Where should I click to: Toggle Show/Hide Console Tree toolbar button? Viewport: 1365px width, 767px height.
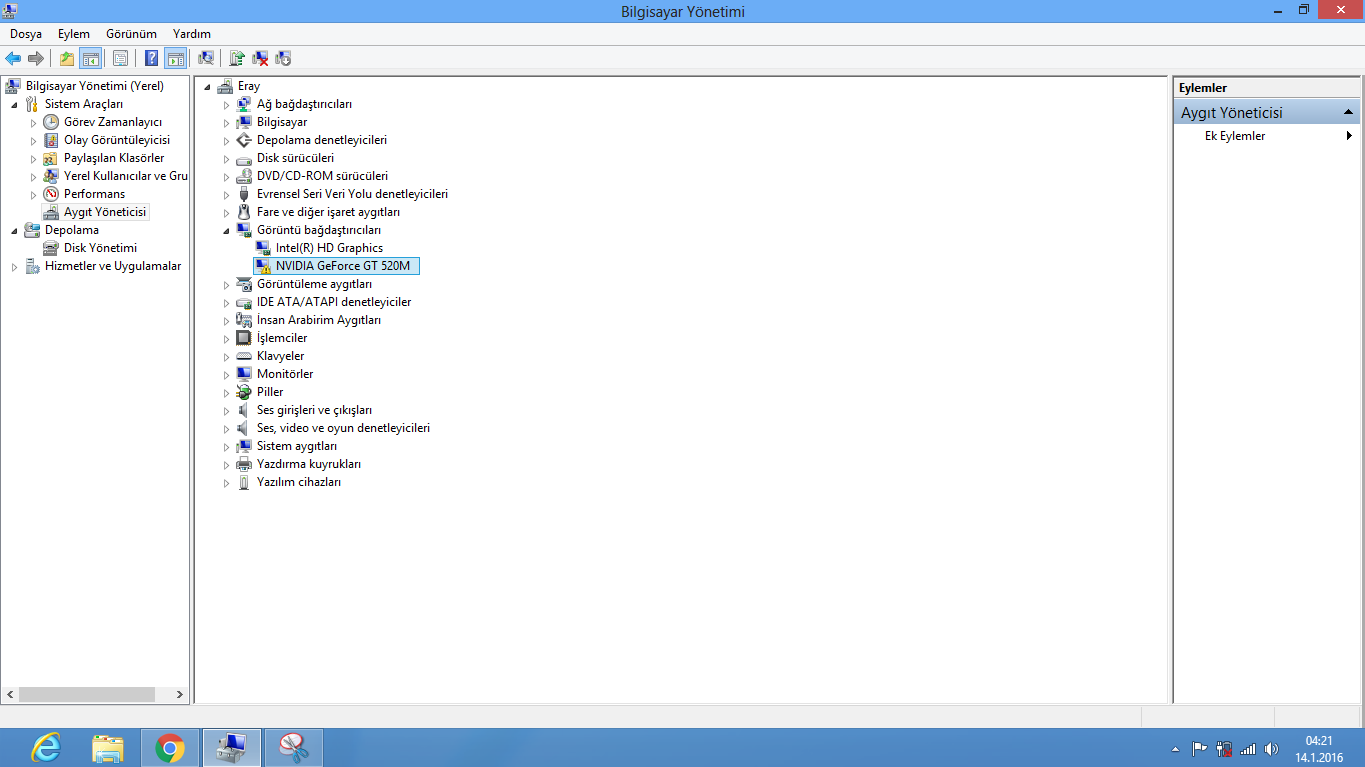click(x=90, y=58)
